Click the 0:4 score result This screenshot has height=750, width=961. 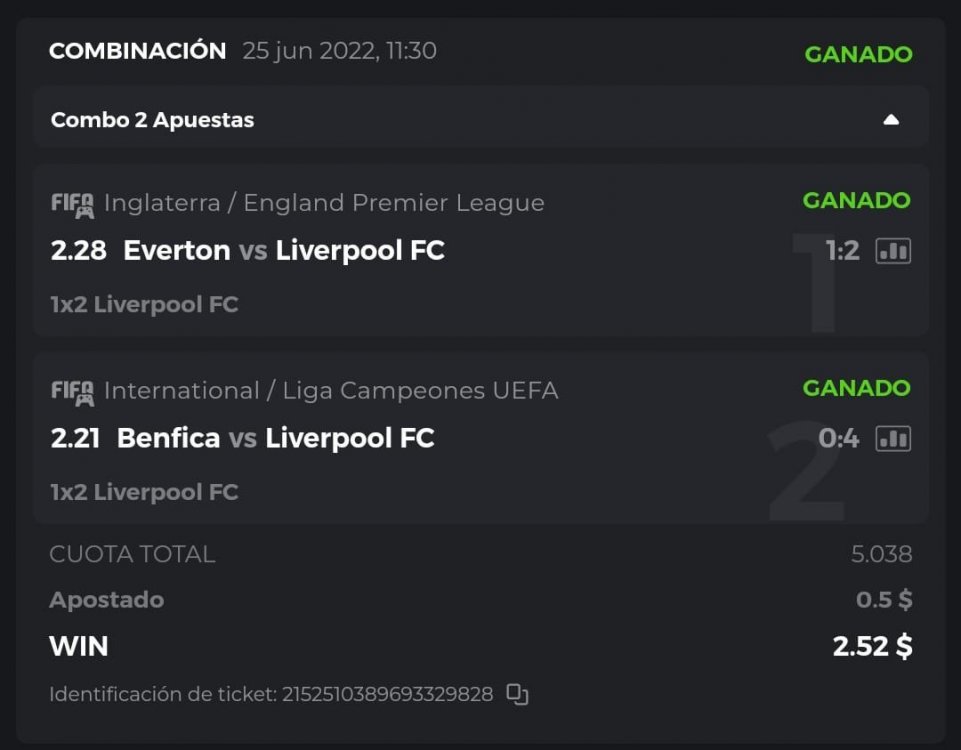pos(838,438)
